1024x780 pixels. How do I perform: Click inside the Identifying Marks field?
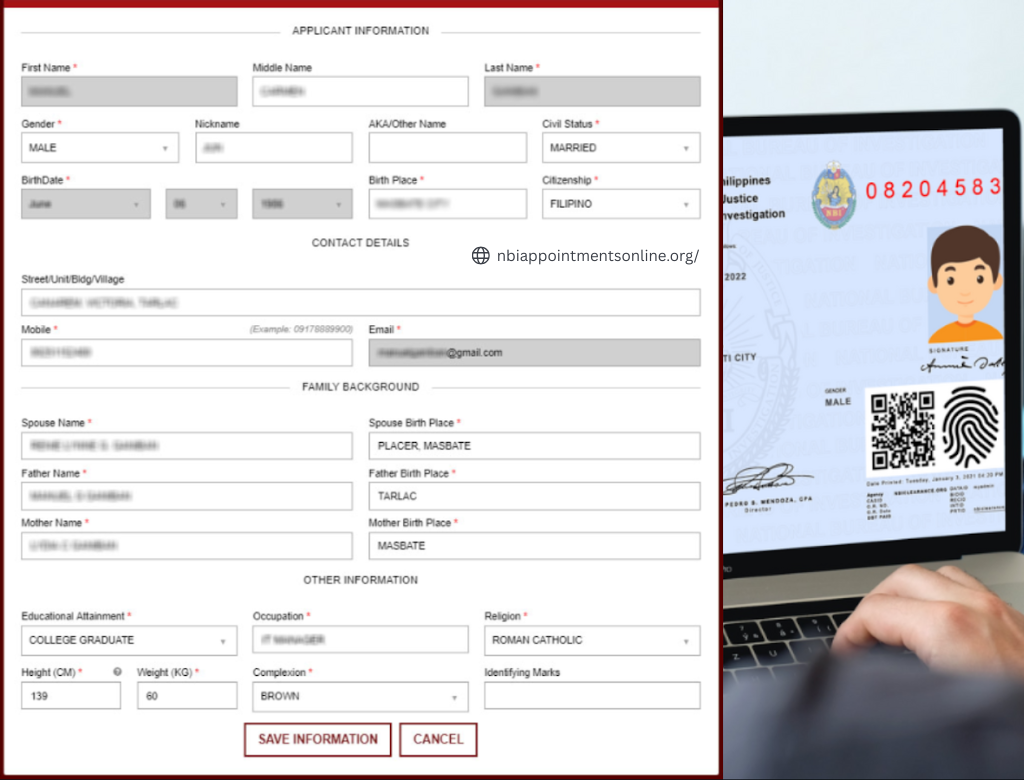(591, 695)
